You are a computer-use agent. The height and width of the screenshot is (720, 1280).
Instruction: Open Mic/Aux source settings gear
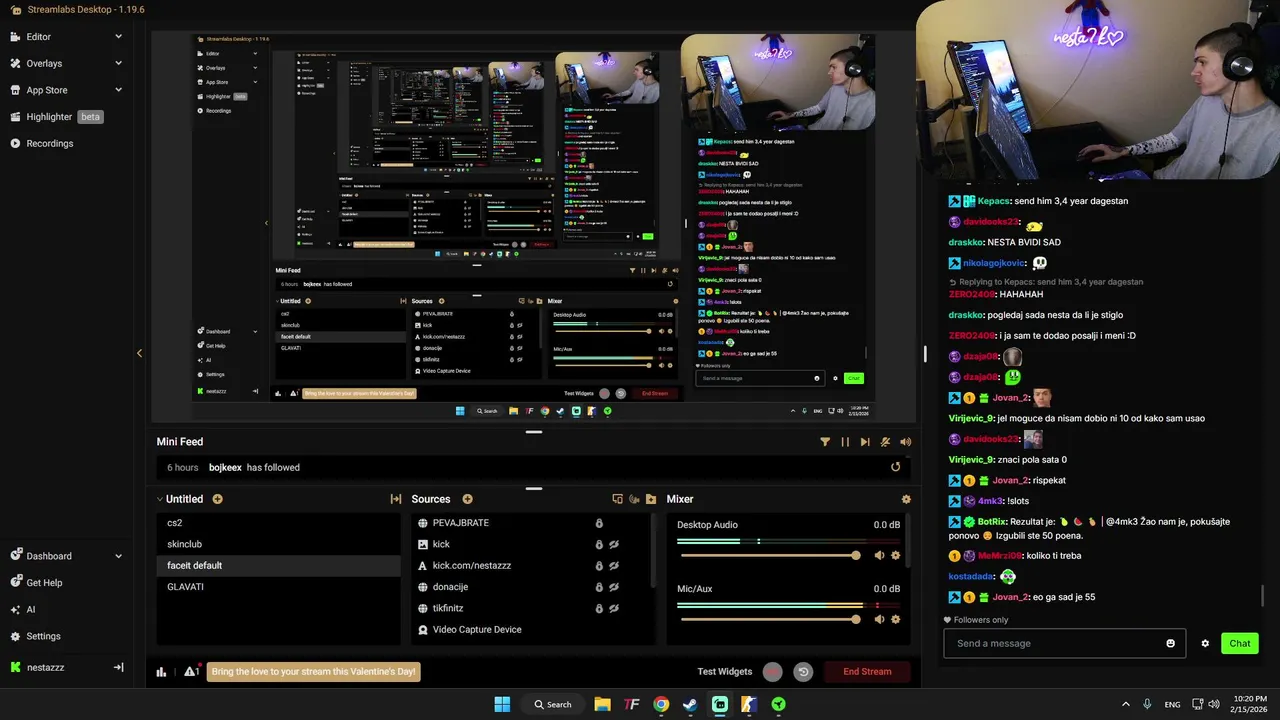coord(895,619)
